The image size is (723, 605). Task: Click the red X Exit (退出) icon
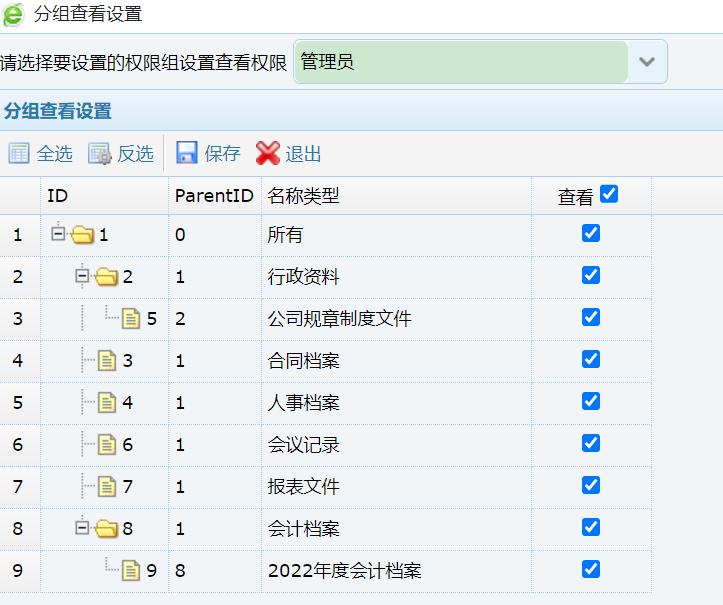[268, 153]
